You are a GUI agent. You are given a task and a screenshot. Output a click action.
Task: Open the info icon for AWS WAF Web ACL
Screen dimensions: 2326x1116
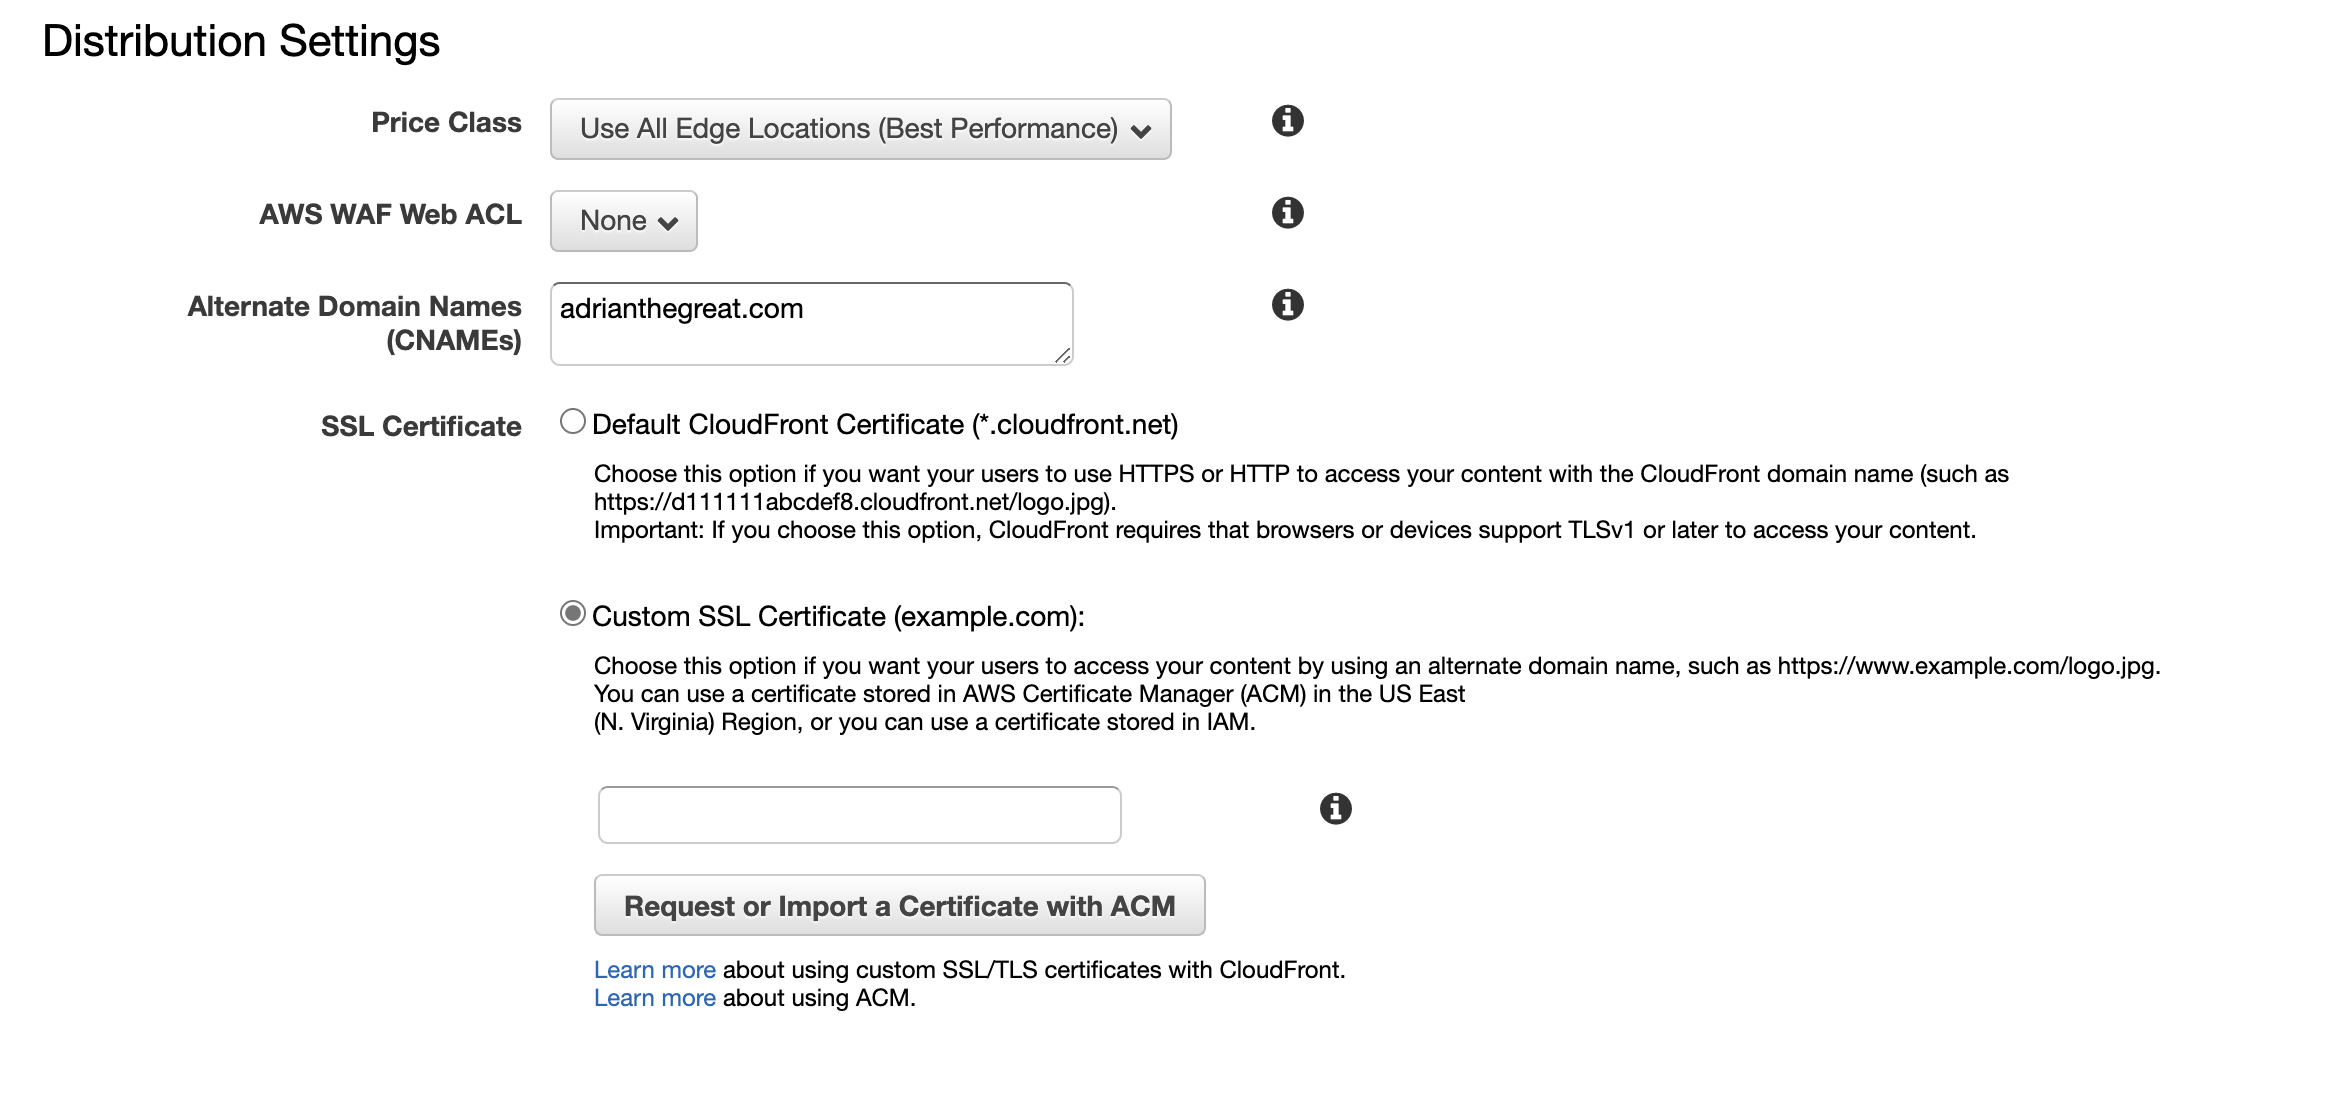1287,212
